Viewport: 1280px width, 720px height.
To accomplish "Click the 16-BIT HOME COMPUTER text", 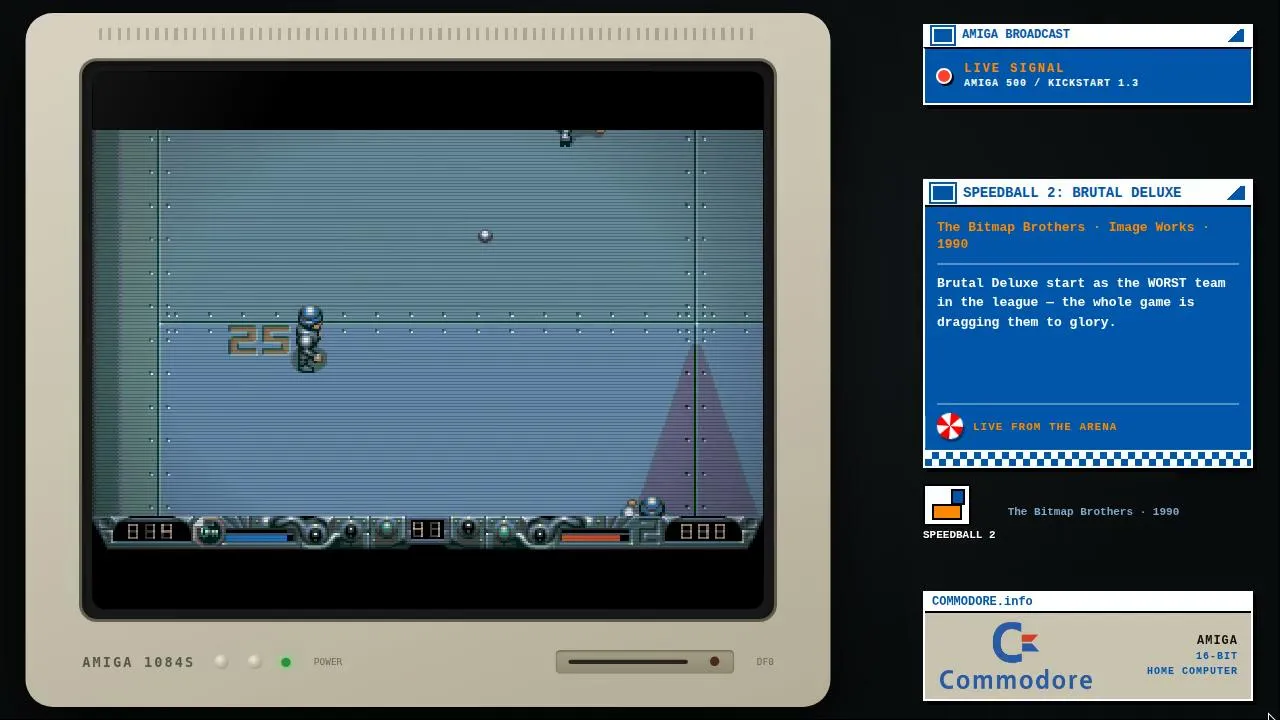I will click(1192, 664).
